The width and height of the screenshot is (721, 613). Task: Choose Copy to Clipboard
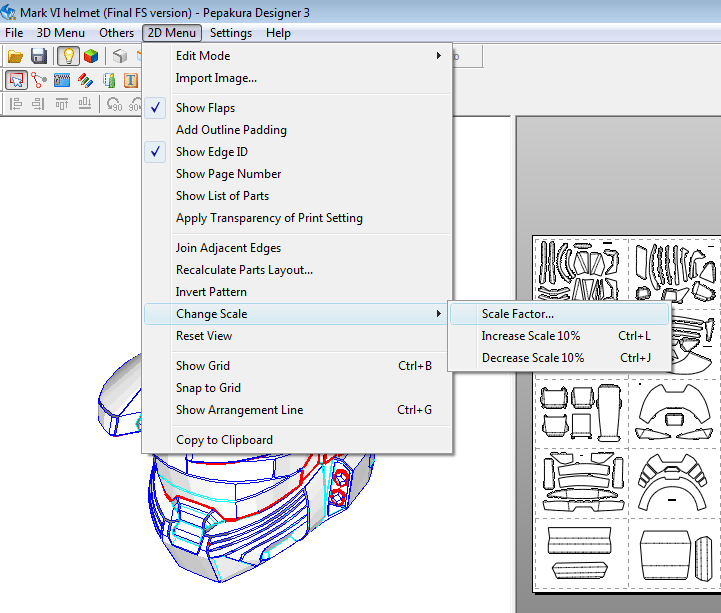298,440
